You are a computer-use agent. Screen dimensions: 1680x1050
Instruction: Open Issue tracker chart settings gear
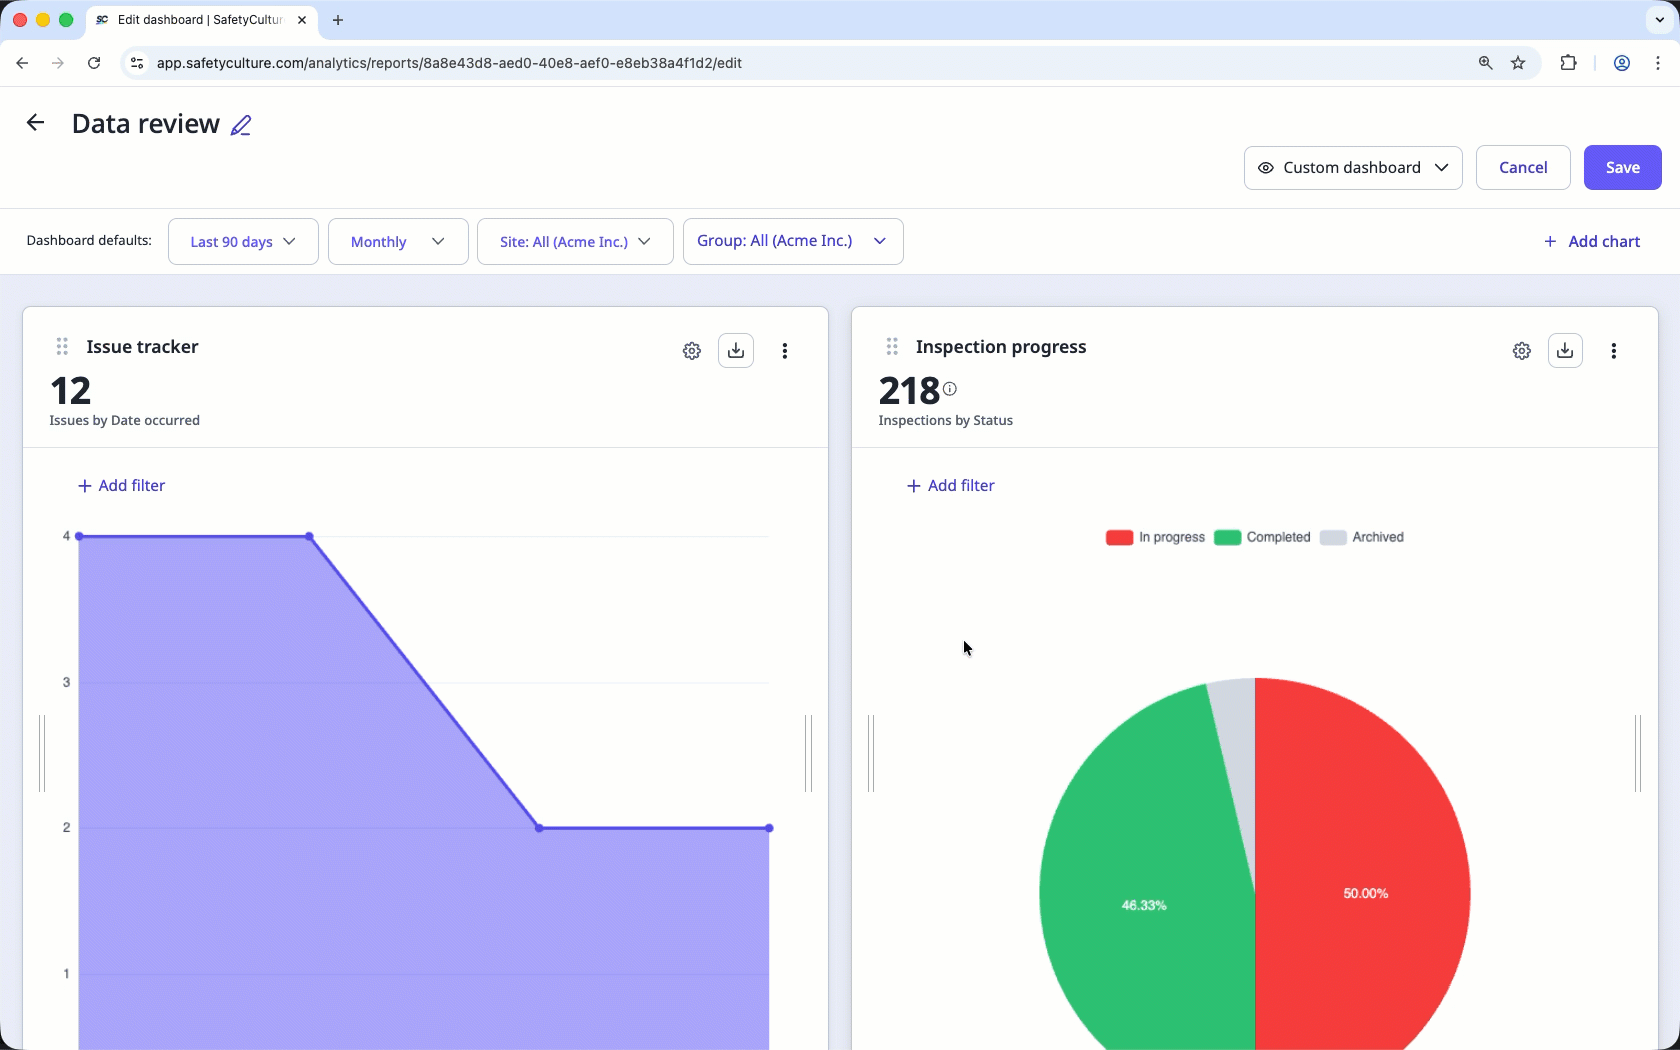[x=692, y=351]
